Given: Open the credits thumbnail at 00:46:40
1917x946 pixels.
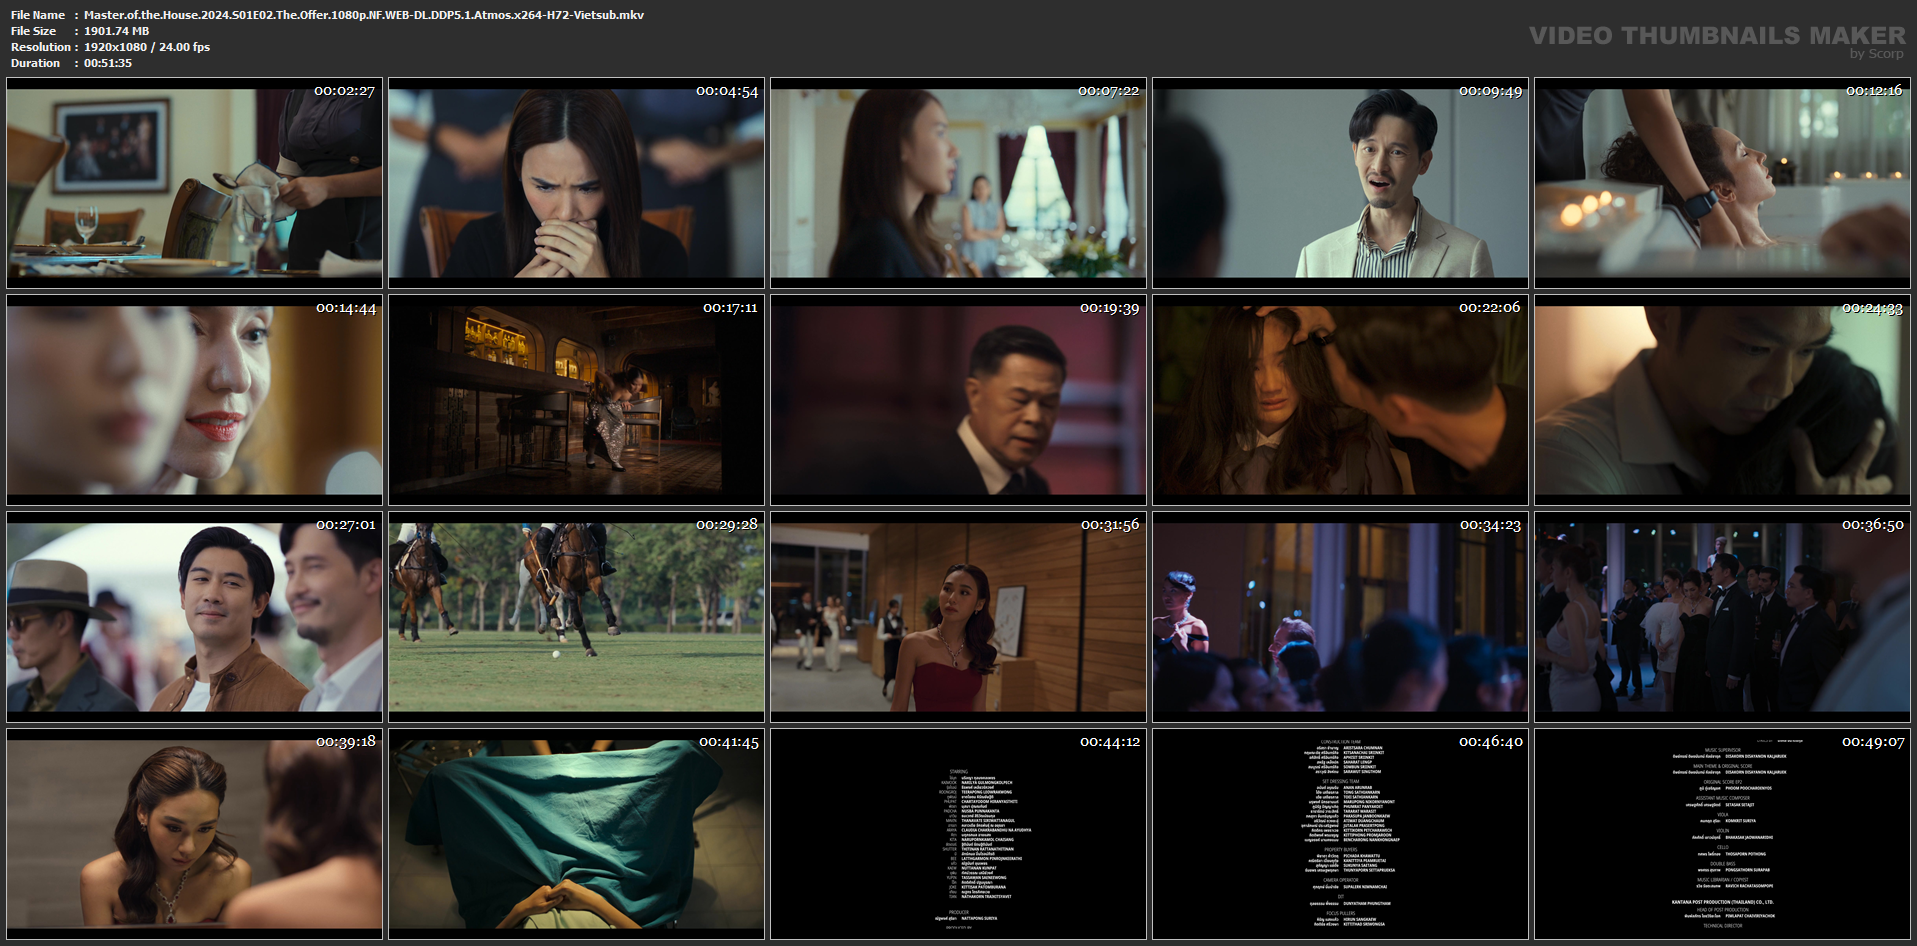Looking at the screenshot, I should [x=1340, y=834].
